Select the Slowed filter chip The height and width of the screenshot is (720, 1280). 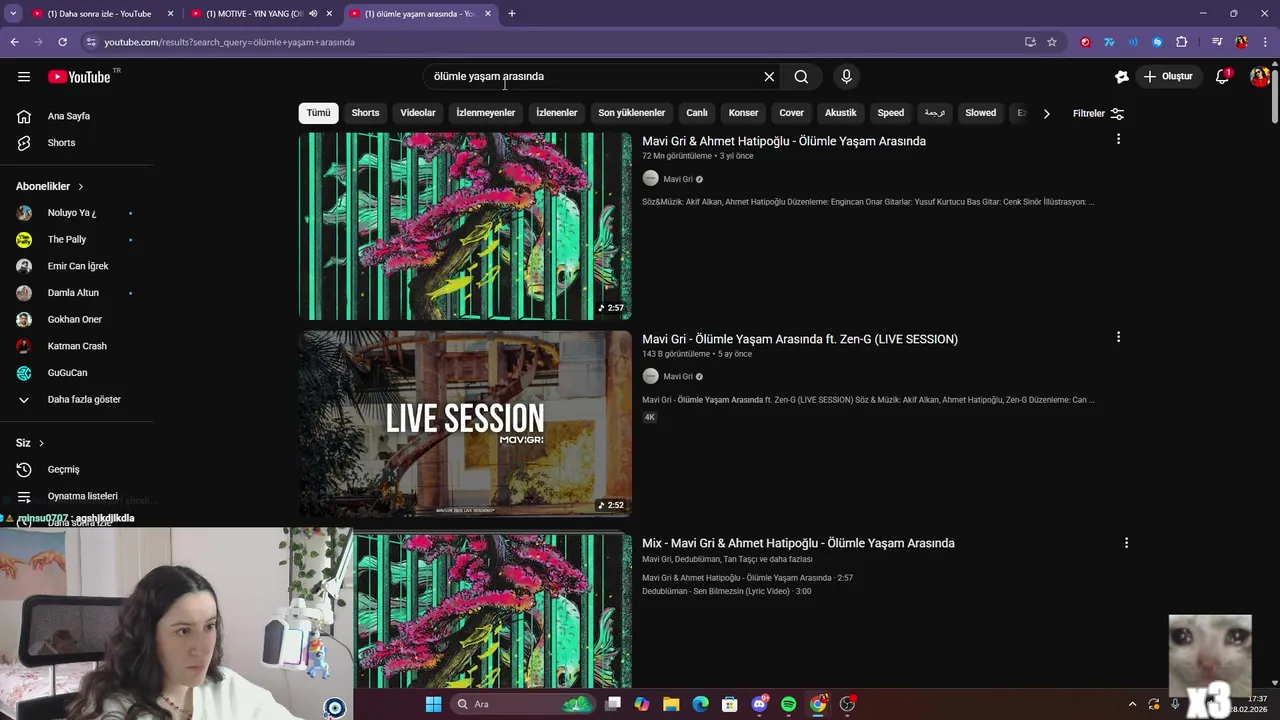(x=980, y=113)
